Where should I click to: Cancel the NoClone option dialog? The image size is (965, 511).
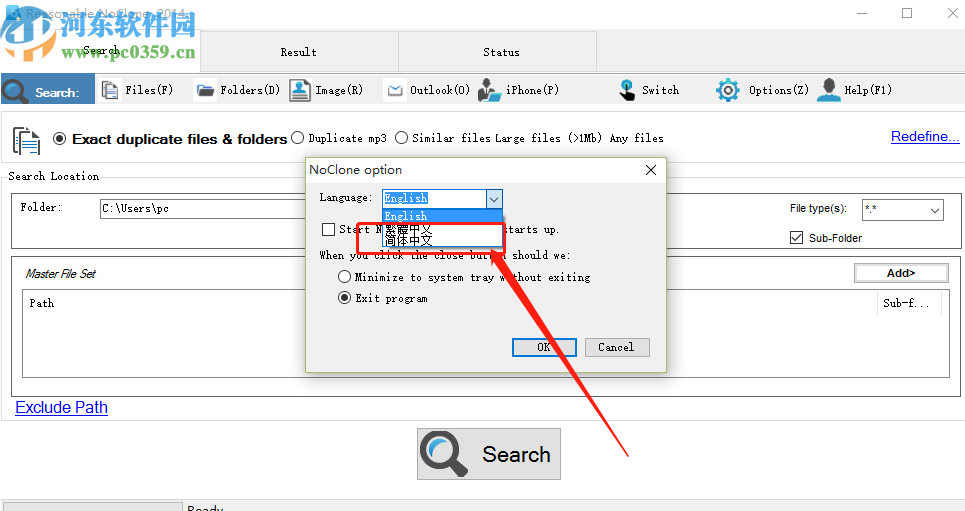click(617, 347)
